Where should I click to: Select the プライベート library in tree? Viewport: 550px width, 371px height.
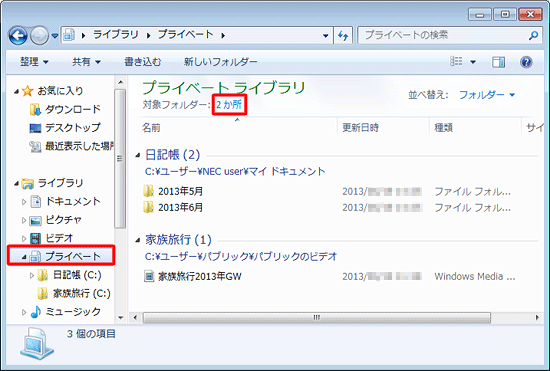pos(73,256)
